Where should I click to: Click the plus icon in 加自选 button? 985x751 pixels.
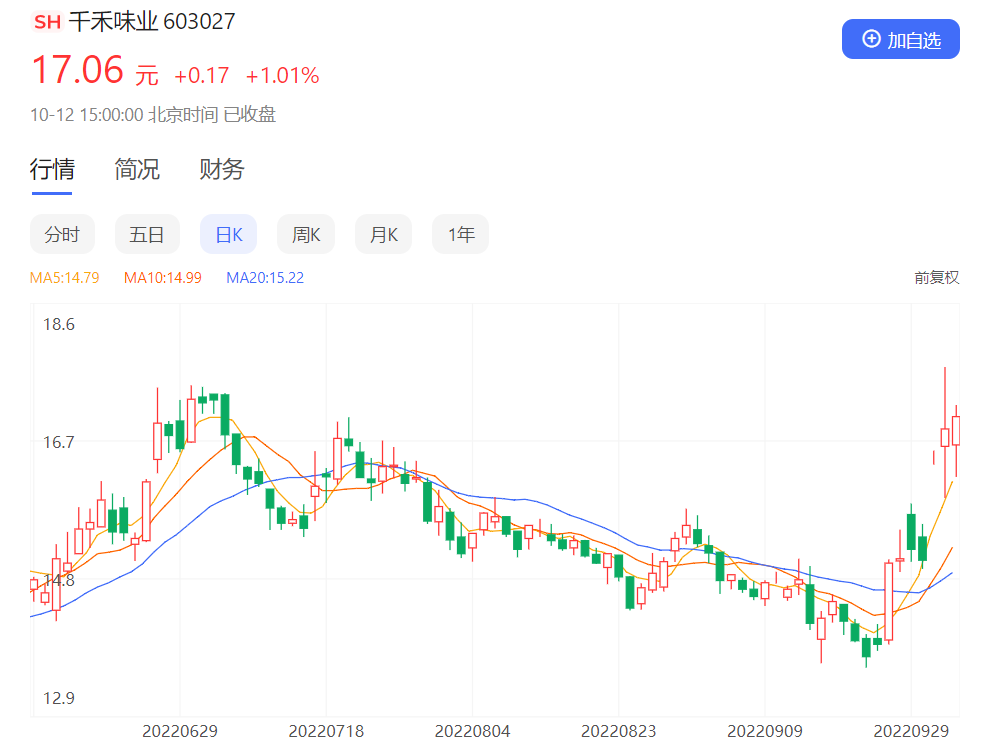point(871,39)
